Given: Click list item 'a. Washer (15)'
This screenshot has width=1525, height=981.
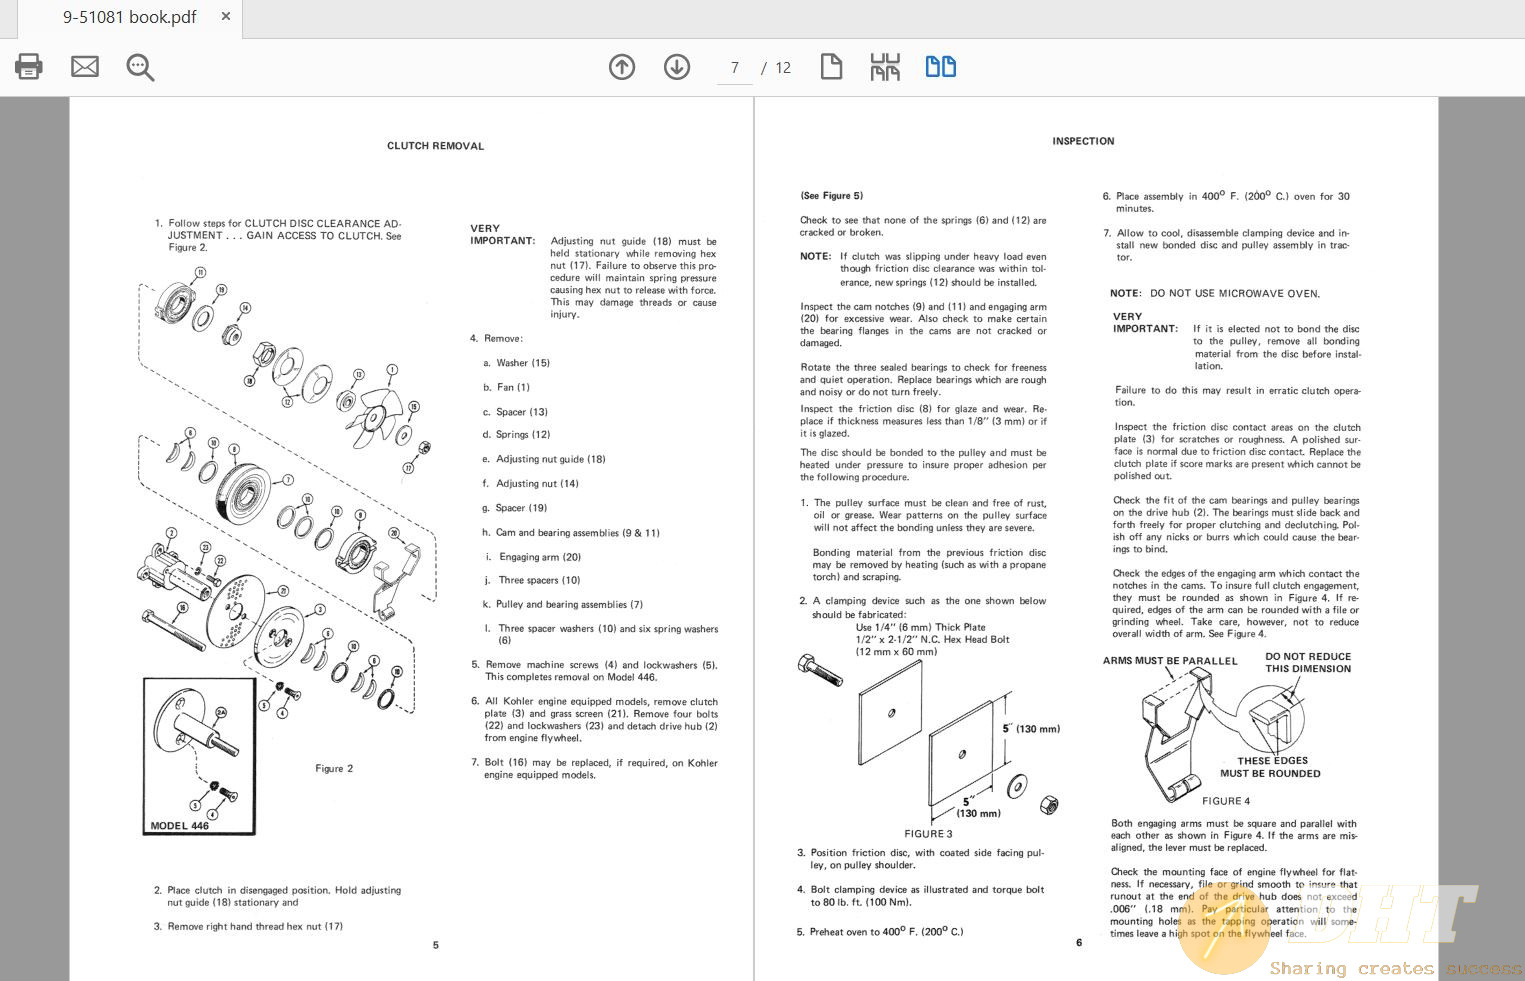Looking at the screenshot, I should click(x=516, y=363).
